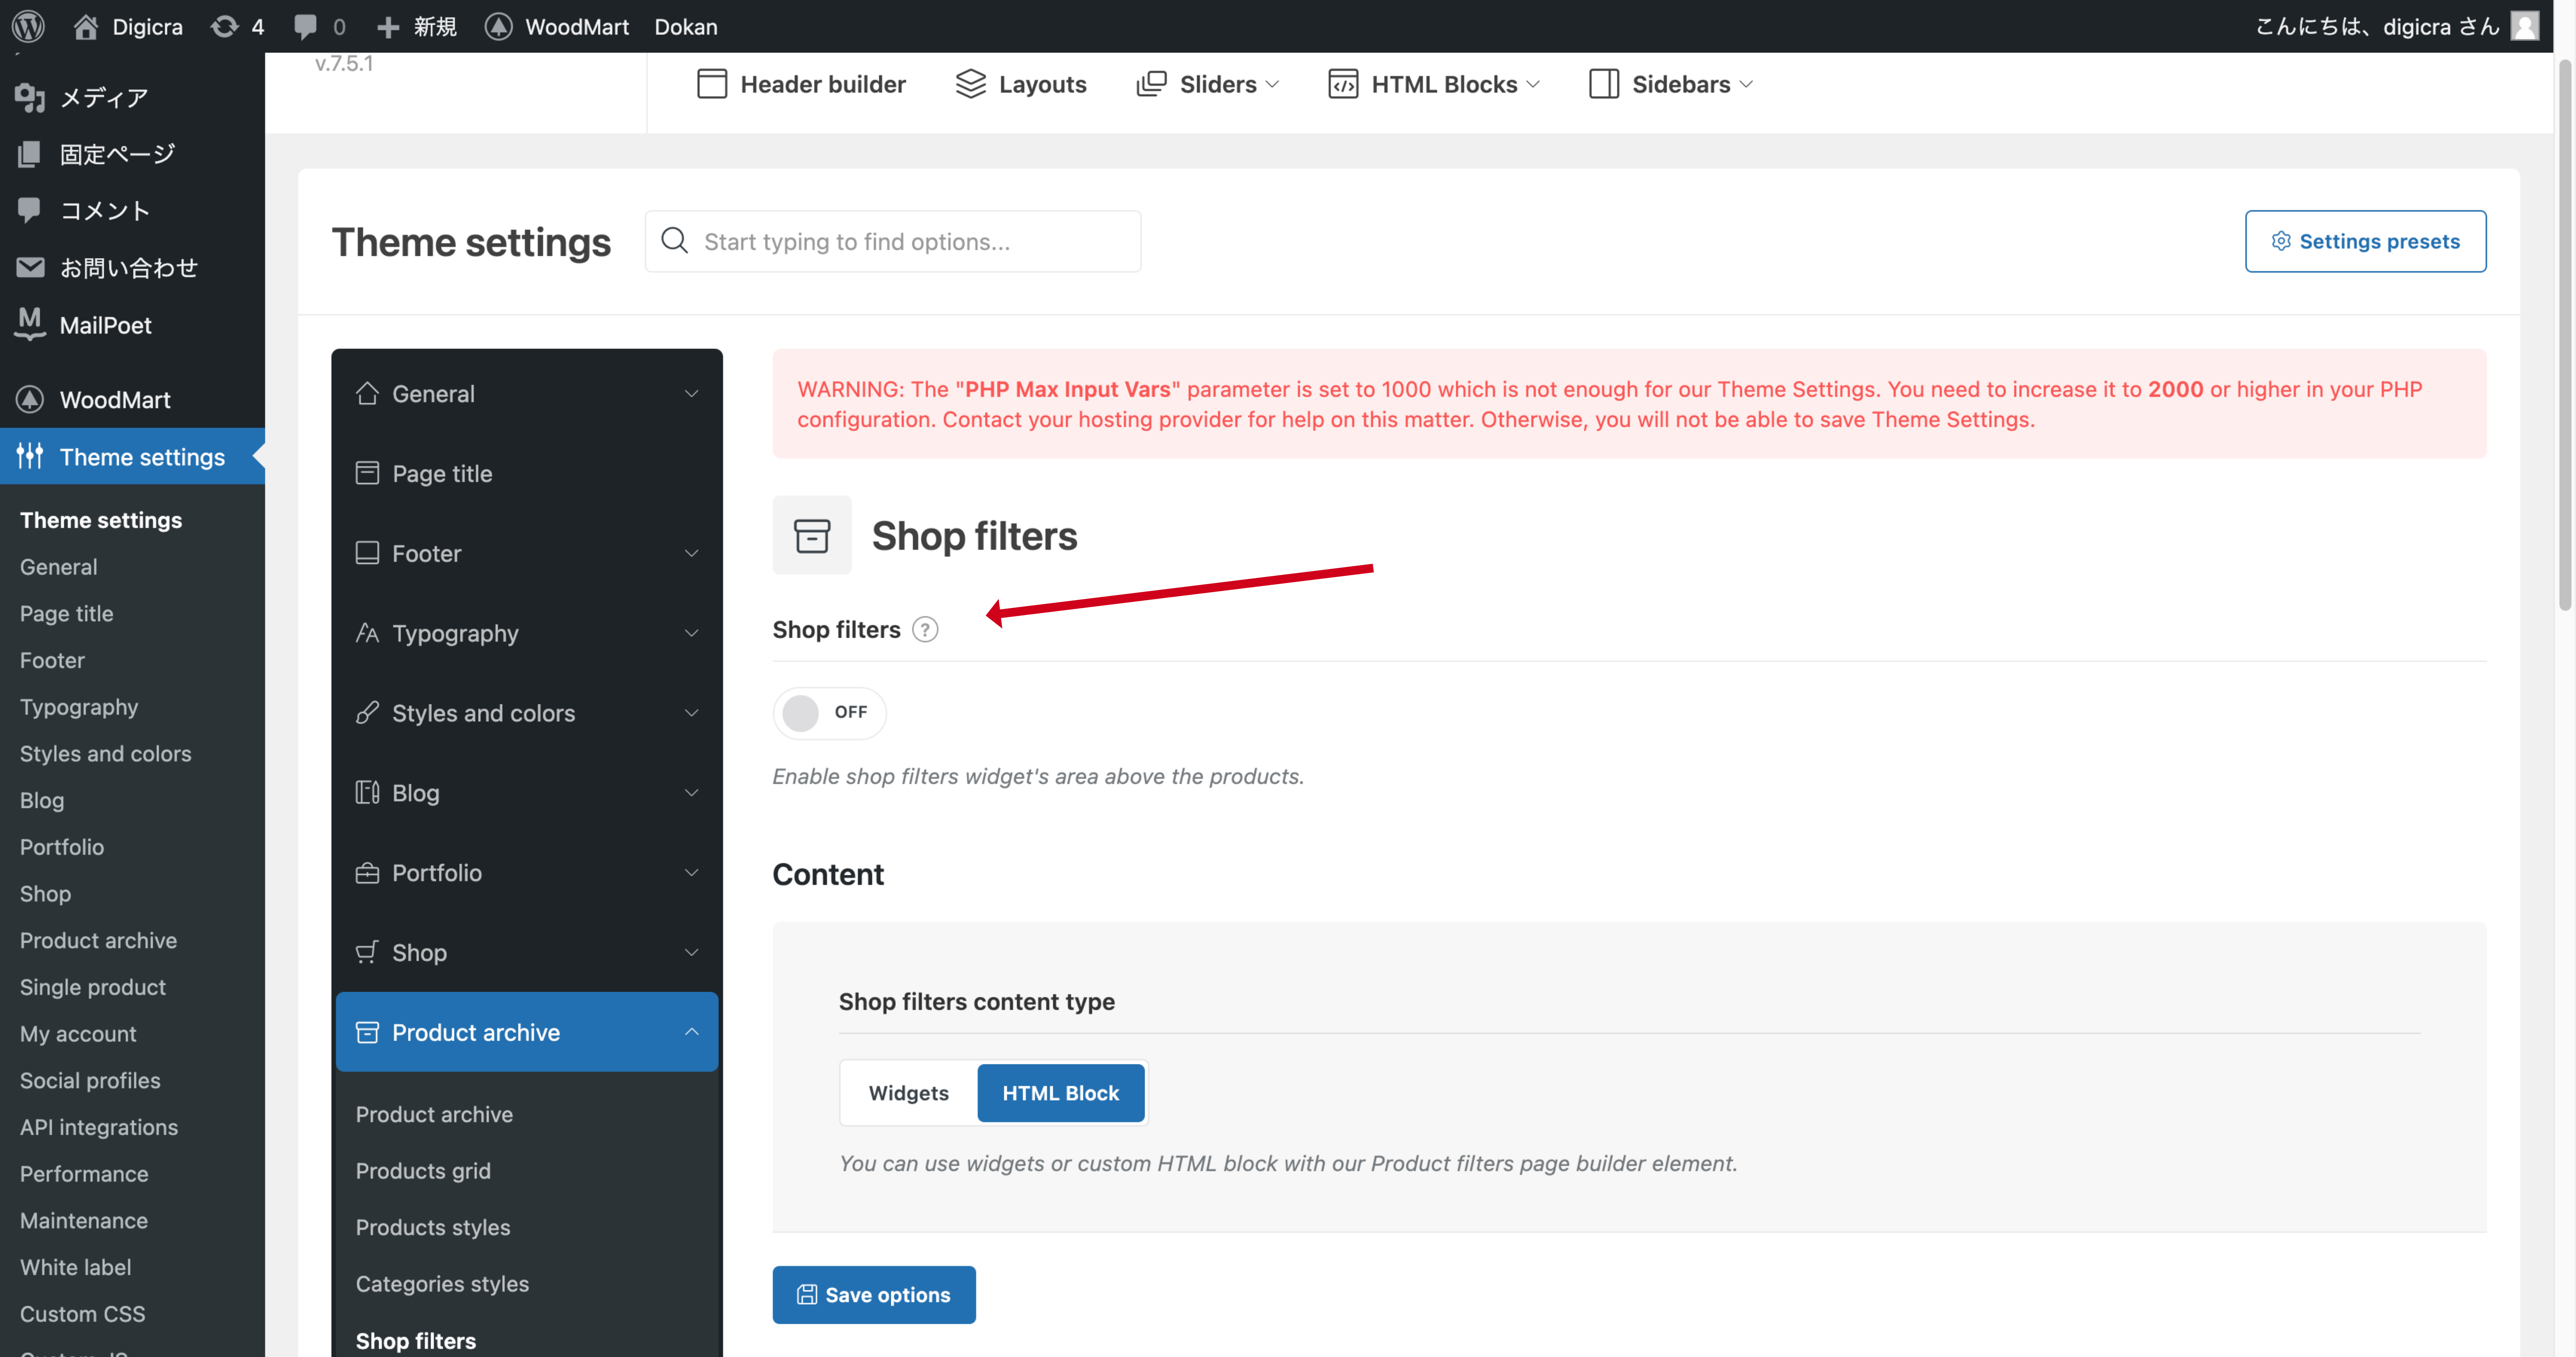This screenshot has height=1357, width=2576.
Task: Click the Sidebars layout icon
Action: click(x=1604, y=84)
